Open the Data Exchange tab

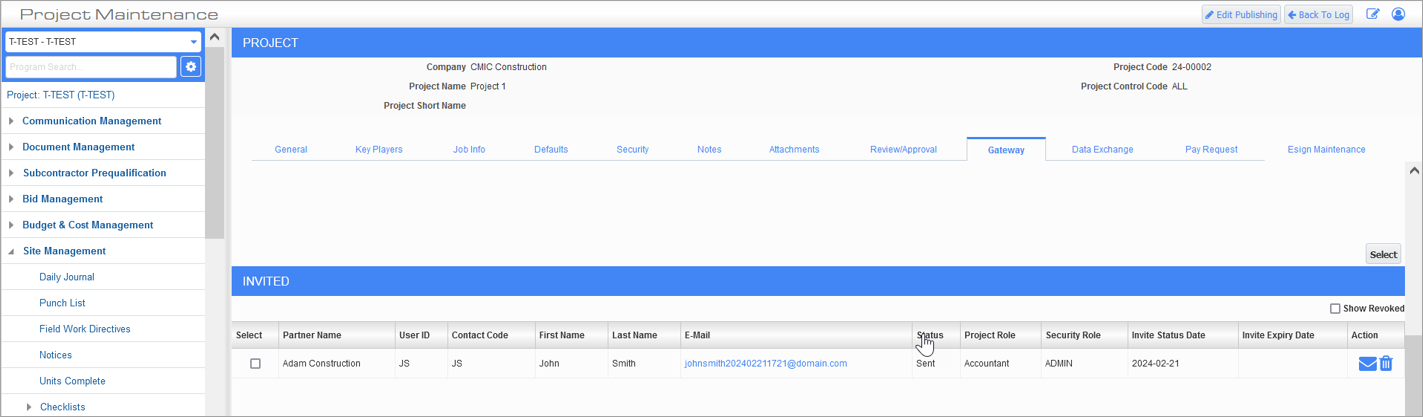(x=1102, y=149)
